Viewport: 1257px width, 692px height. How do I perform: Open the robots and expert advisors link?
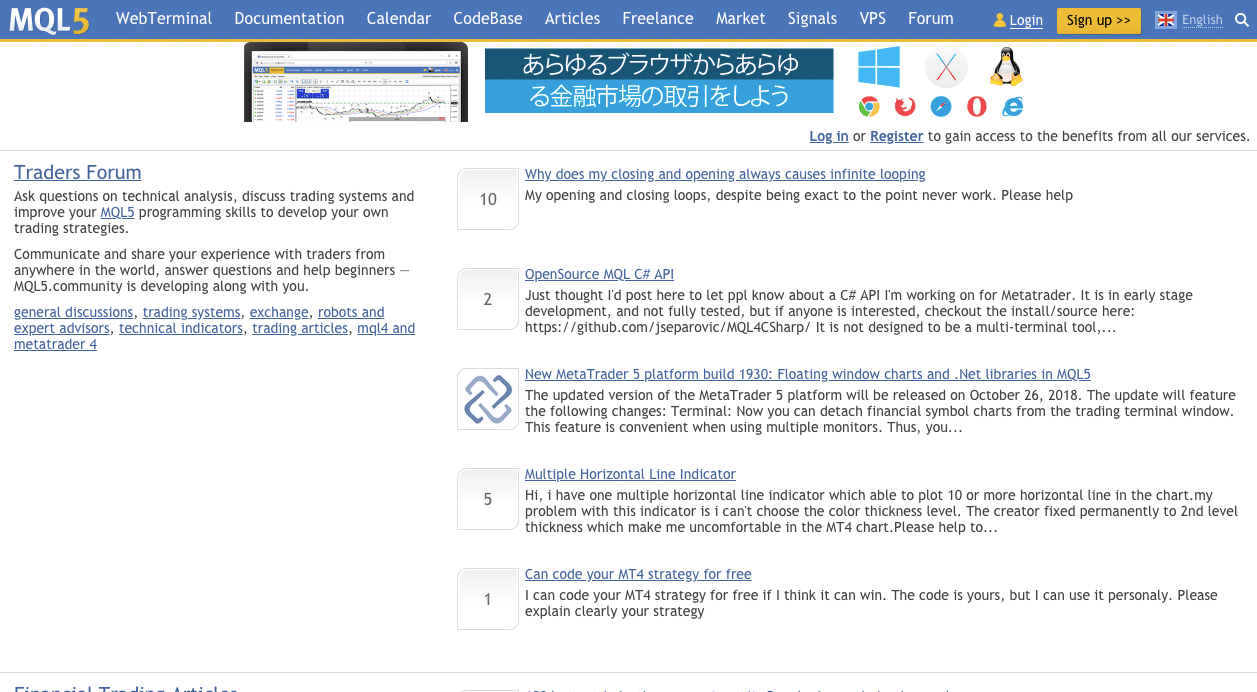pyautogui.click(x=351, y=312)
